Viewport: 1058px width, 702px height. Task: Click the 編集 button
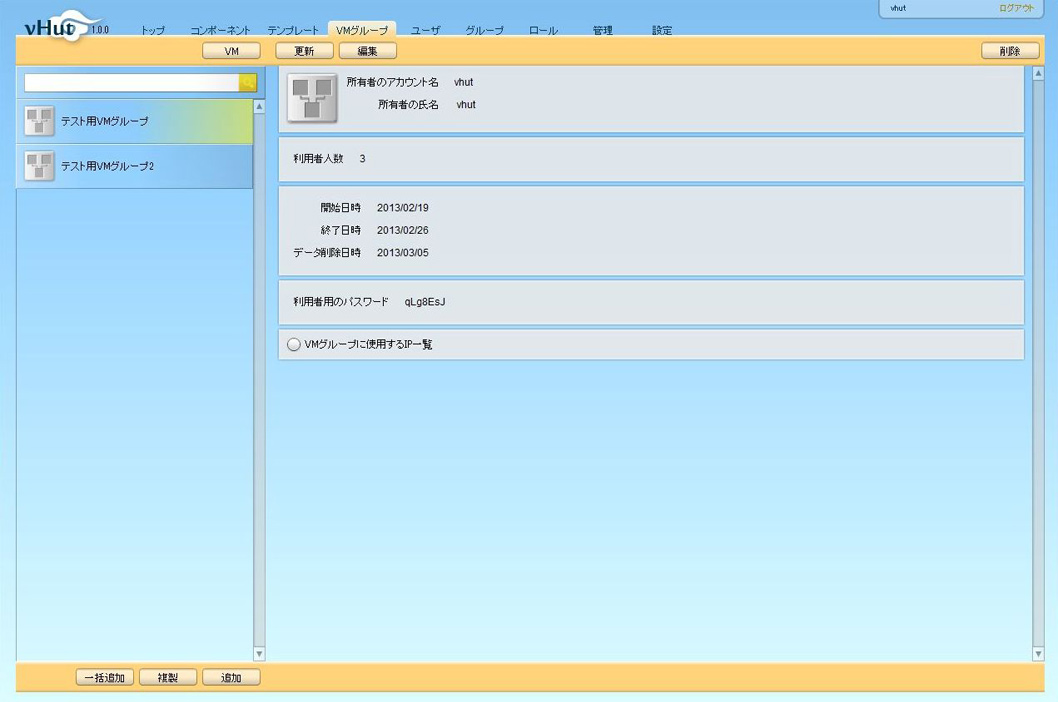[x=368, y=51]
